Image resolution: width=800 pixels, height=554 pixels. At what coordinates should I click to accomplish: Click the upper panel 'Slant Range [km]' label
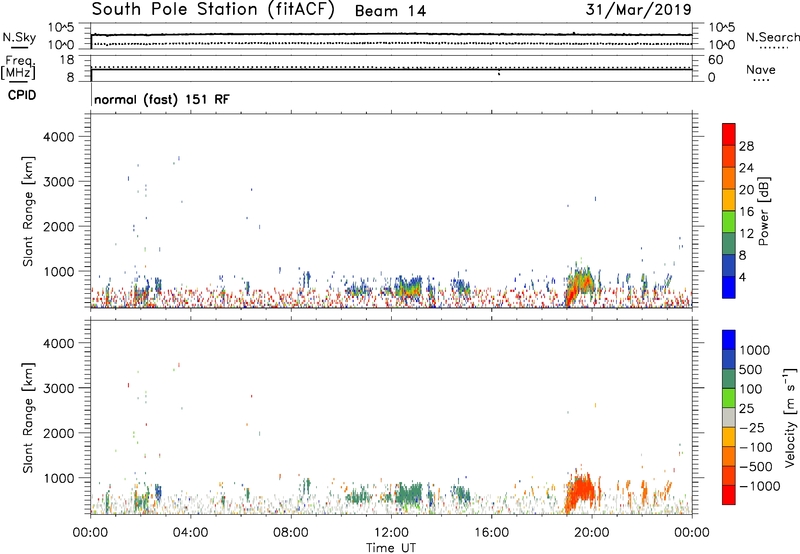click(x=28, y=211)
